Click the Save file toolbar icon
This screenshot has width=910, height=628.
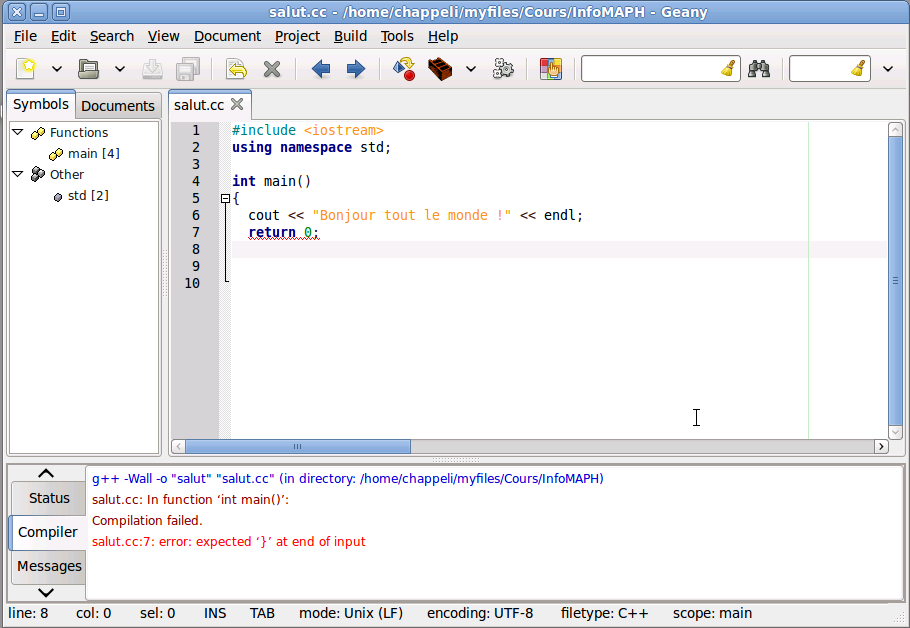(x=153, y=69)
